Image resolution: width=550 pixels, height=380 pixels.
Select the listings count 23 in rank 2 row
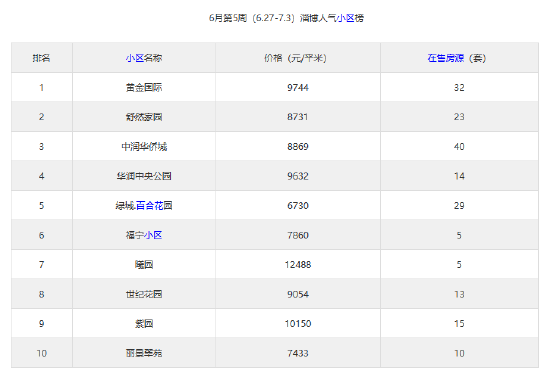pyautogui.click(x=459, y=117)
